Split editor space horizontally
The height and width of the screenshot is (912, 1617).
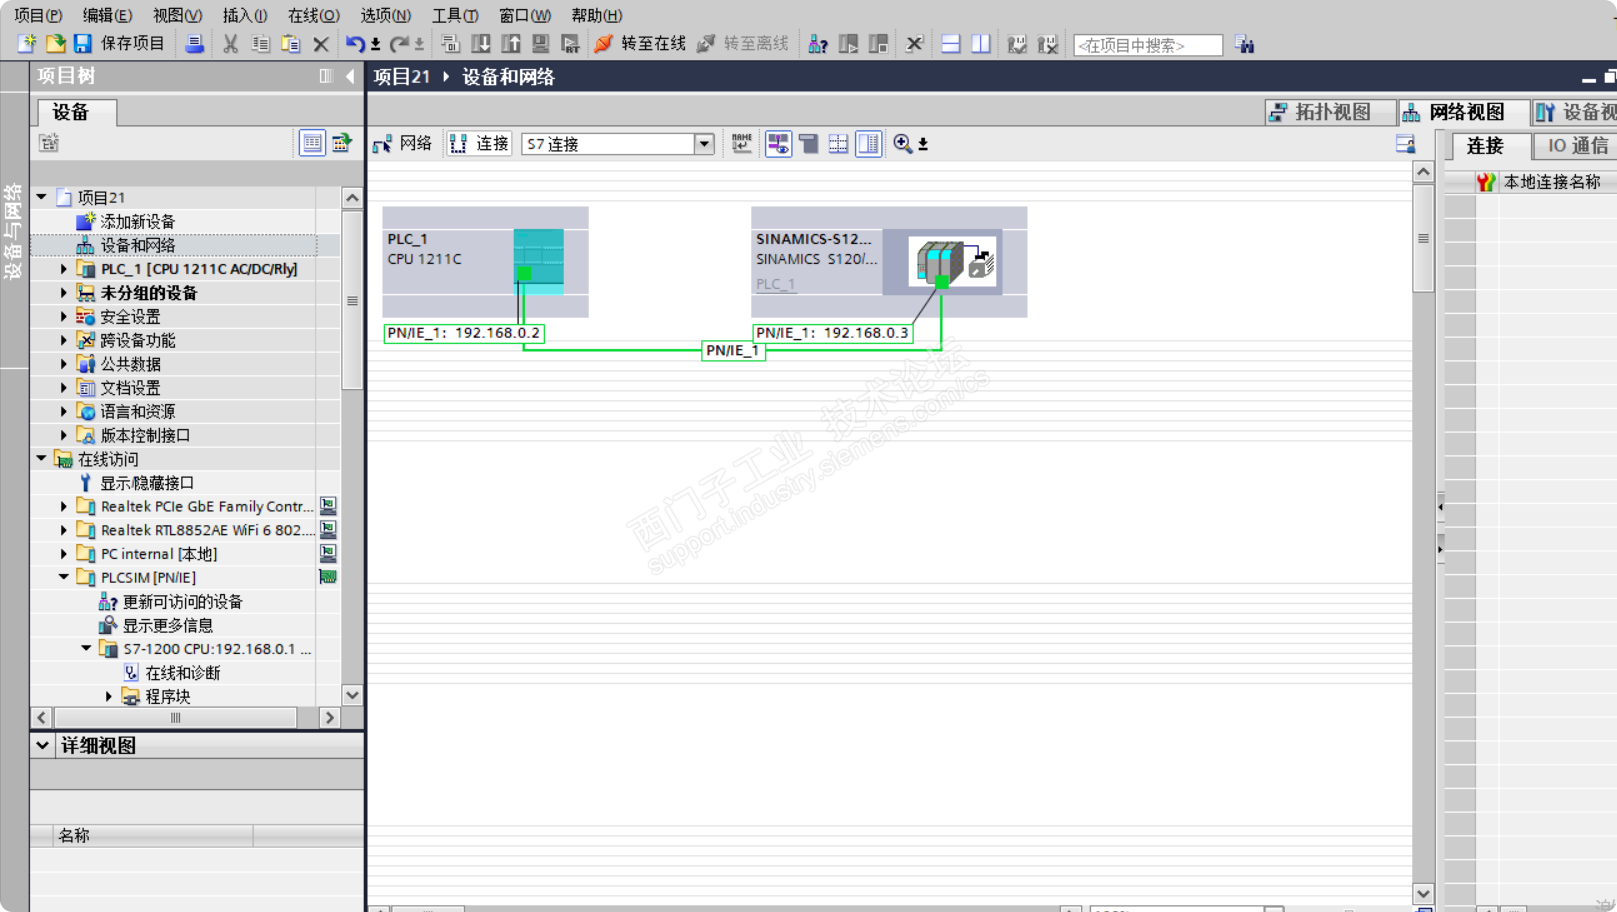(x=950, y=44)
